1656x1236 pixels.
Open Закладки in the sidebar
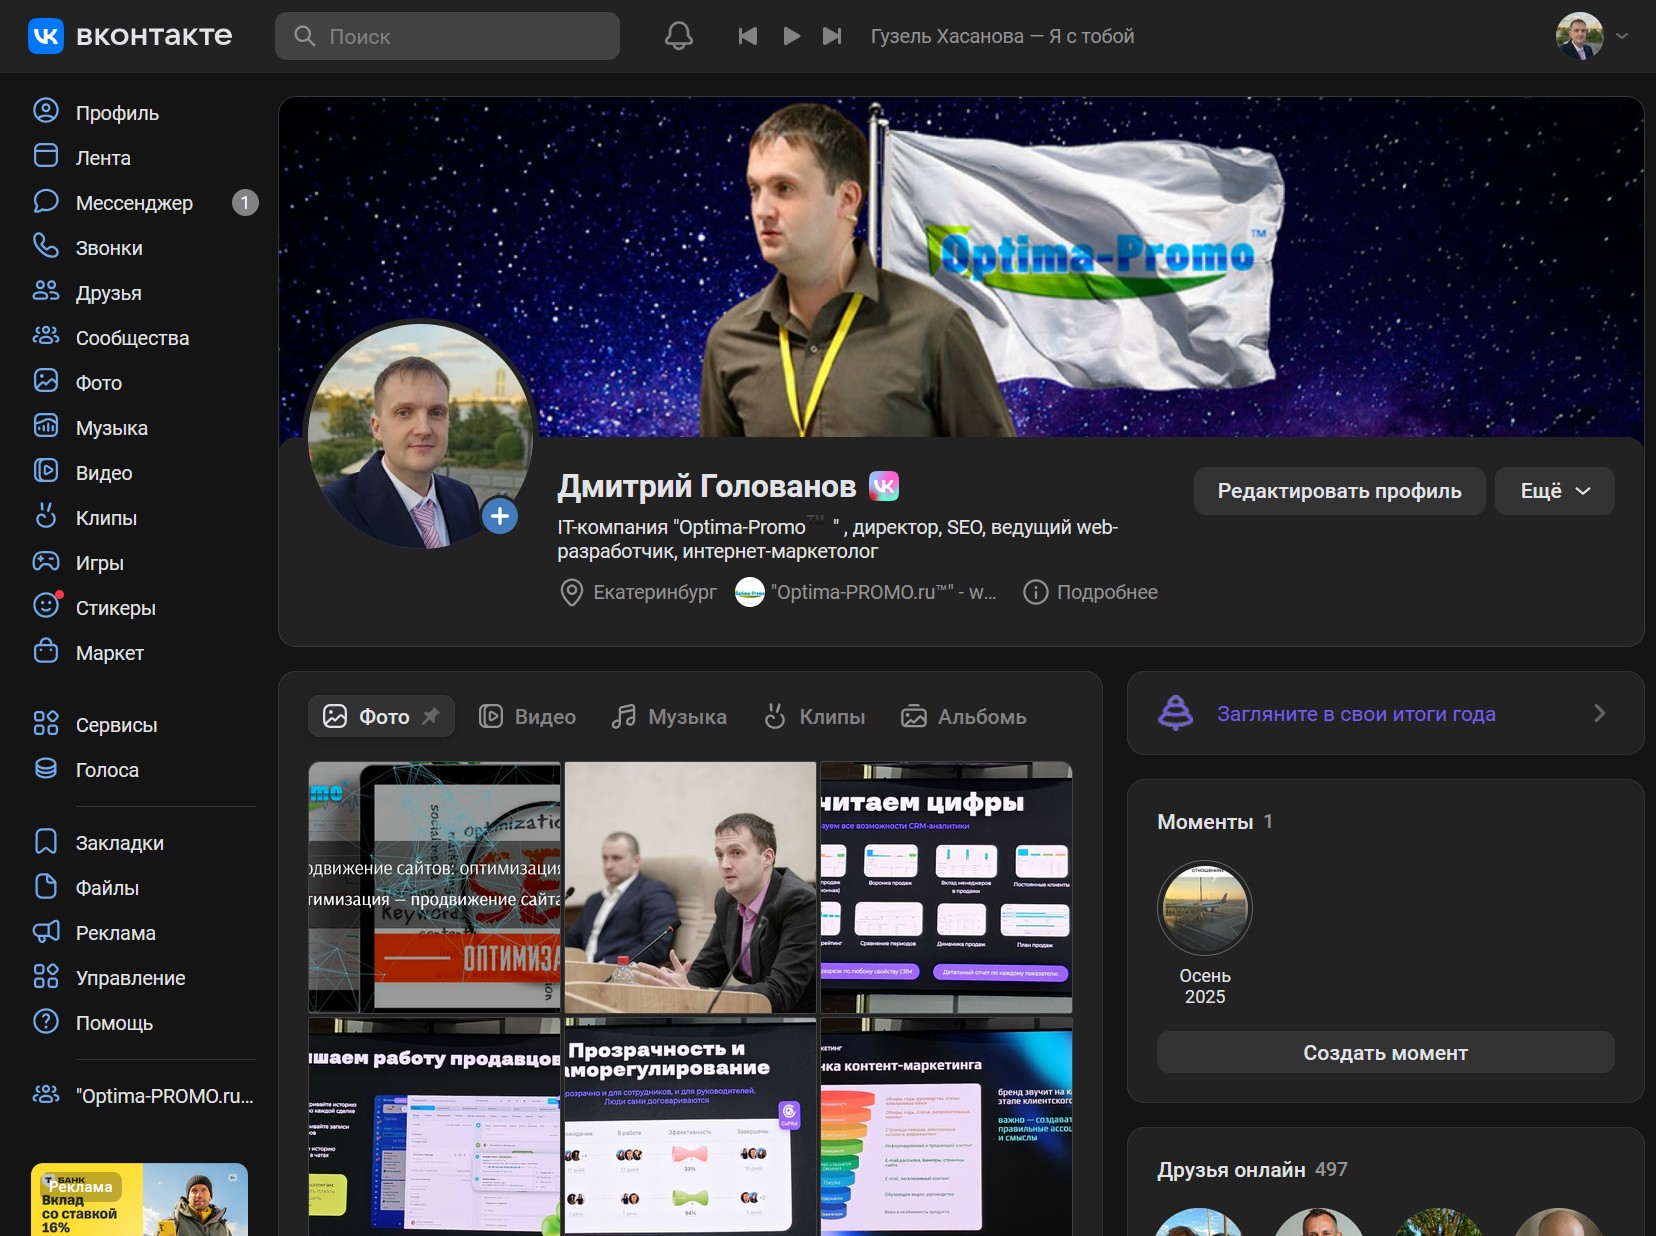119,842
